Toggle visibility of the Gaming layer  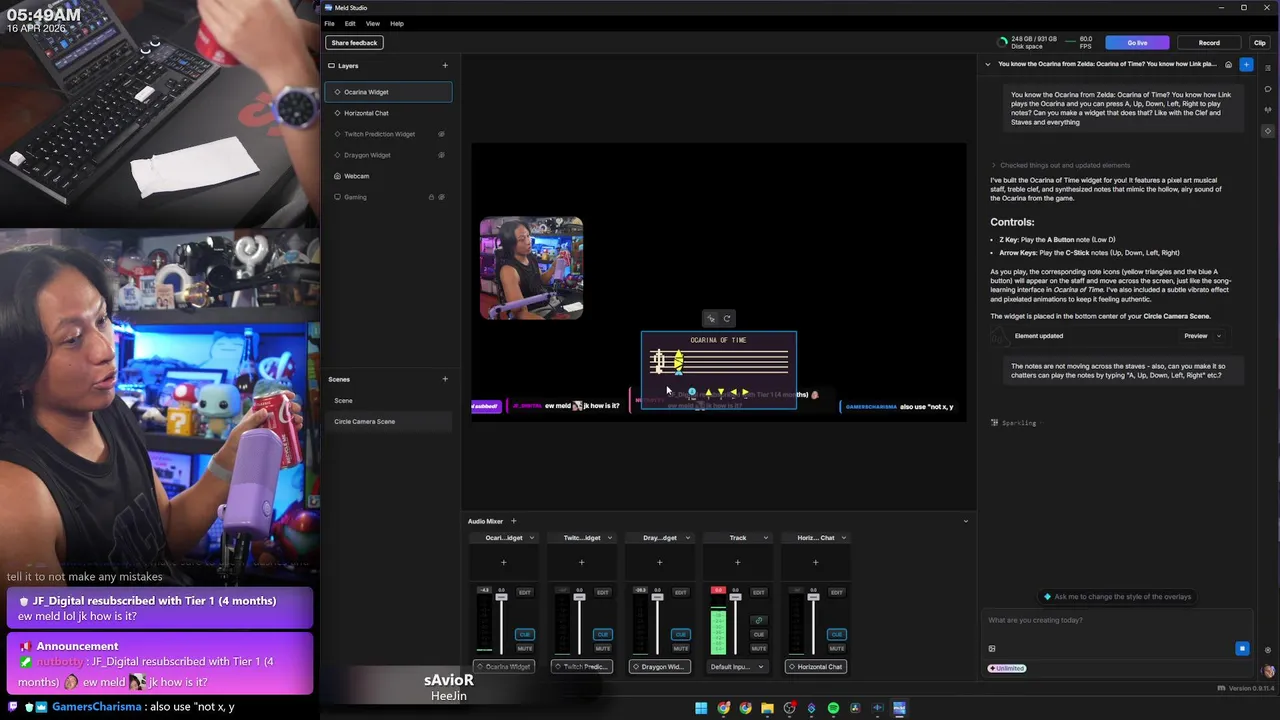[x=441, y=197]
